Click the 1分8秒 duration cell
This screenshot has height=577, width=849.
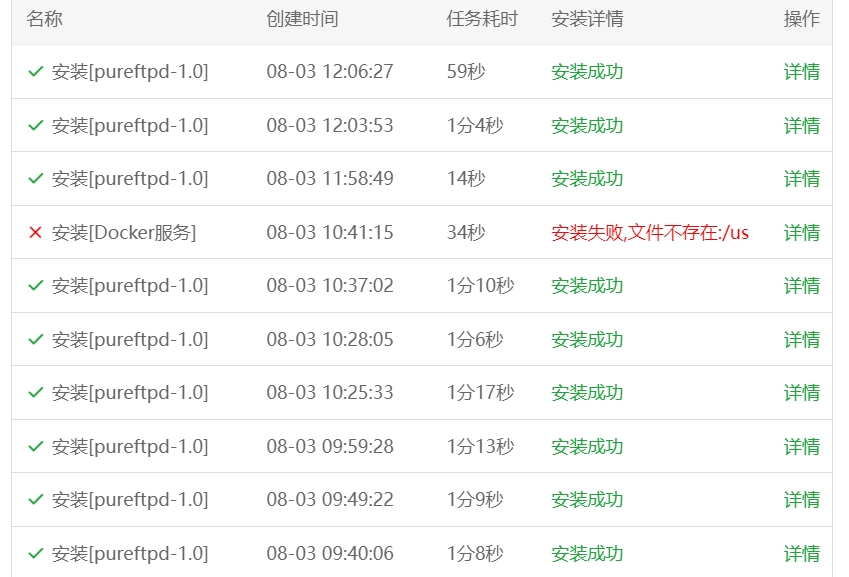[x=475, y=554]
